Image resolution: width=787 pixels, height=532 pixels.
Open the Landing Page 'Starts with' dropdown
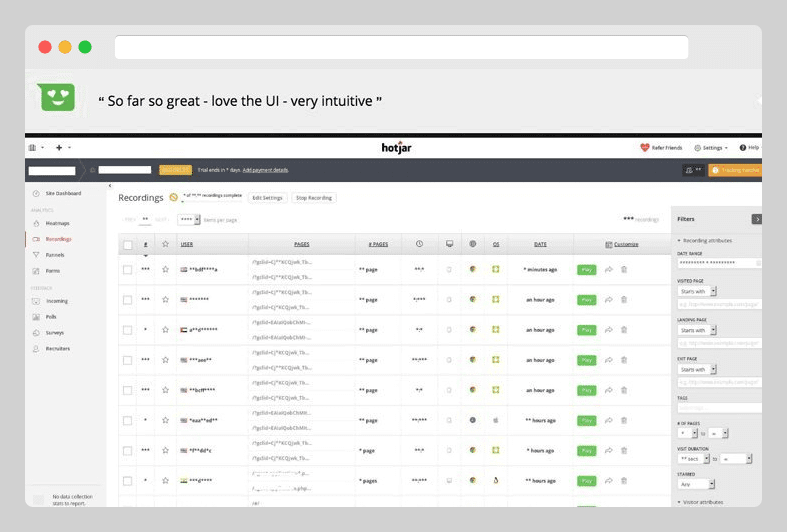(x=697, y=330)
